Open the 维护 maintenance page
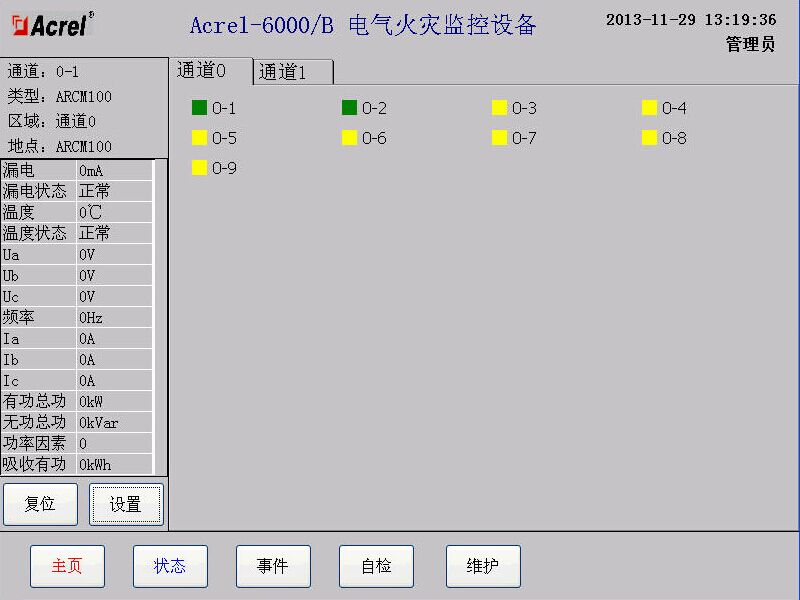800x600 pixels. coord(483,566)
